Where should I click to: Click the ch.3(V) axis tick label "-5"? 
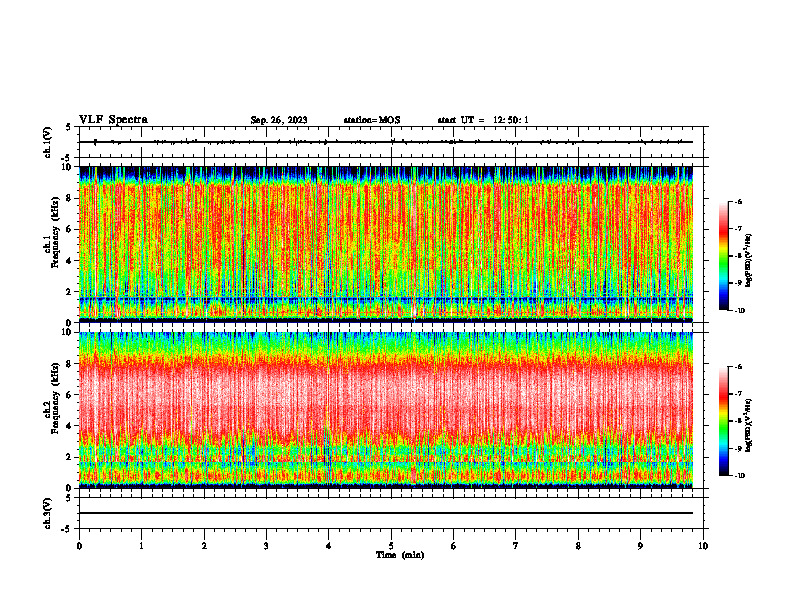(x=67, y=529)
